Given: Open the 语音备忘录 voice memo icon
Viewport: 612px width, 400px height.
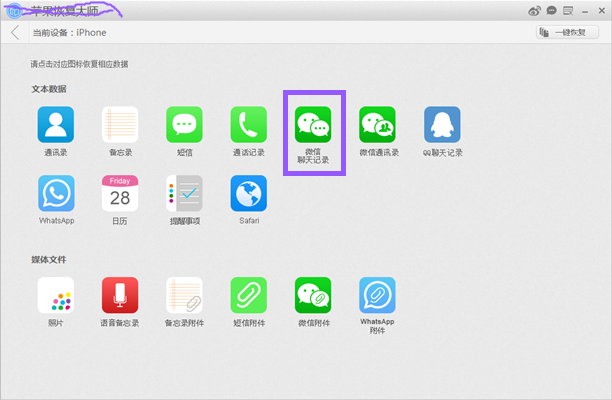Looking at the screenshot, I should tap(120, 295).
